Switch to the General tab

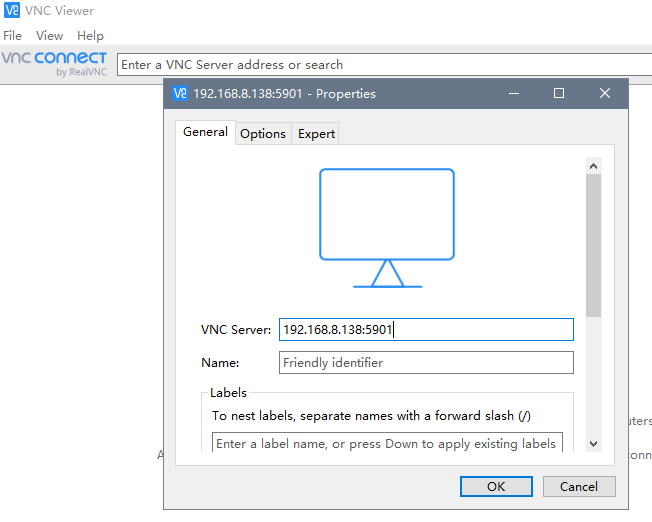click(205, 132)
